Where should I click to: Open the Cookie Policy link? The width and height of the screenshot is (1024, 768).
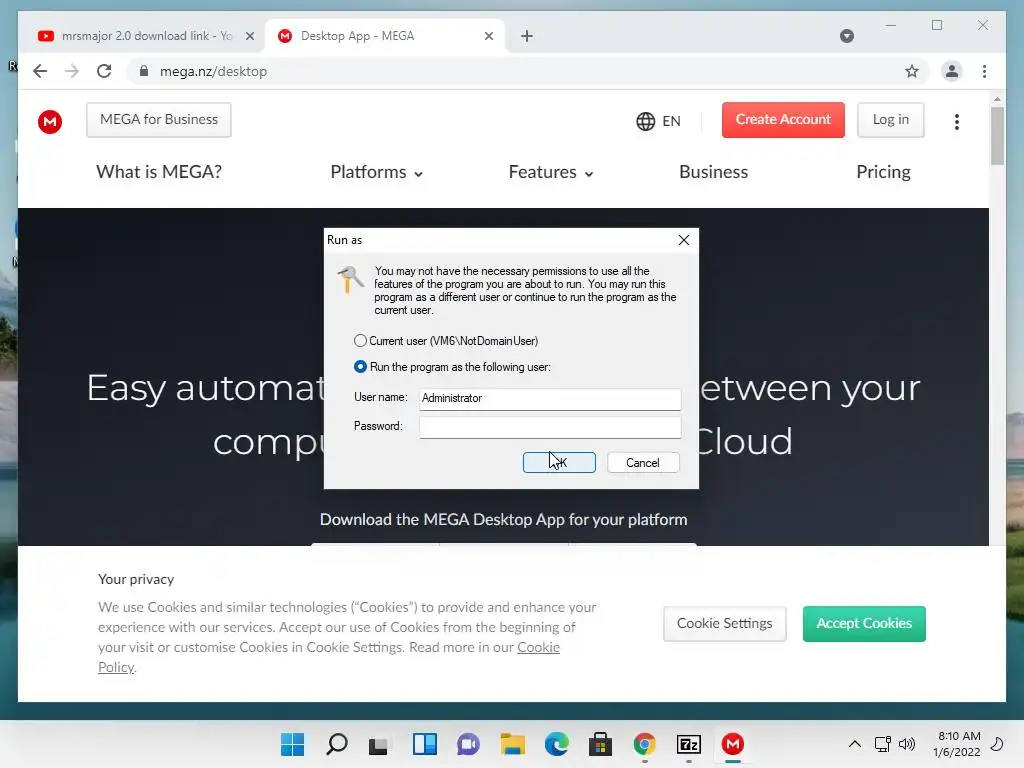point(539,647)
